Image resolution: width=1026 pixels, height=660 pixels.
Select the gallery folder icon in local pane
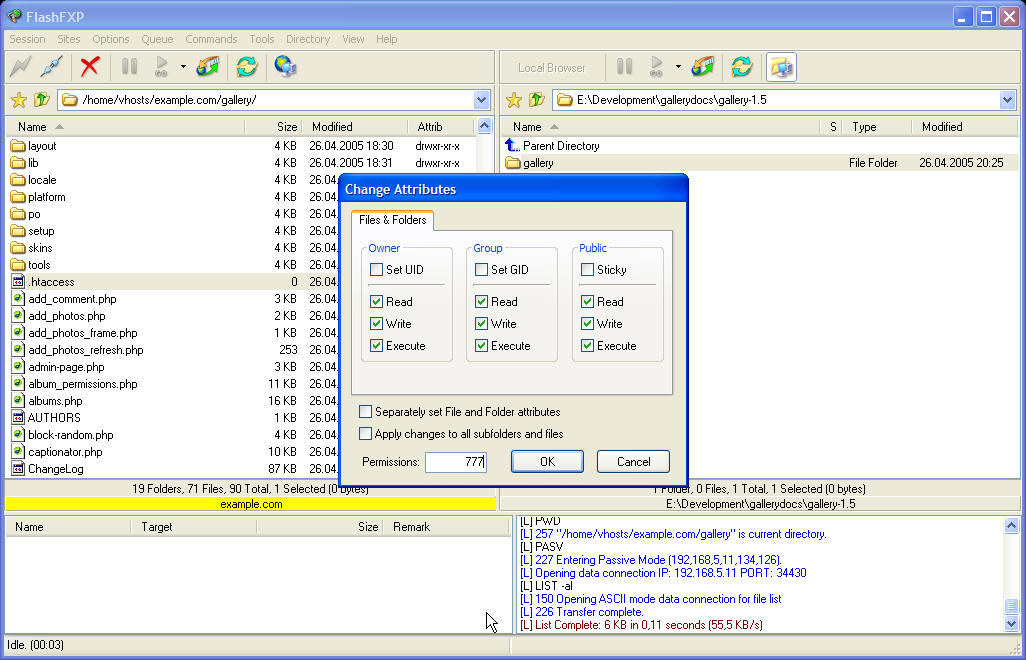[513, 163]
